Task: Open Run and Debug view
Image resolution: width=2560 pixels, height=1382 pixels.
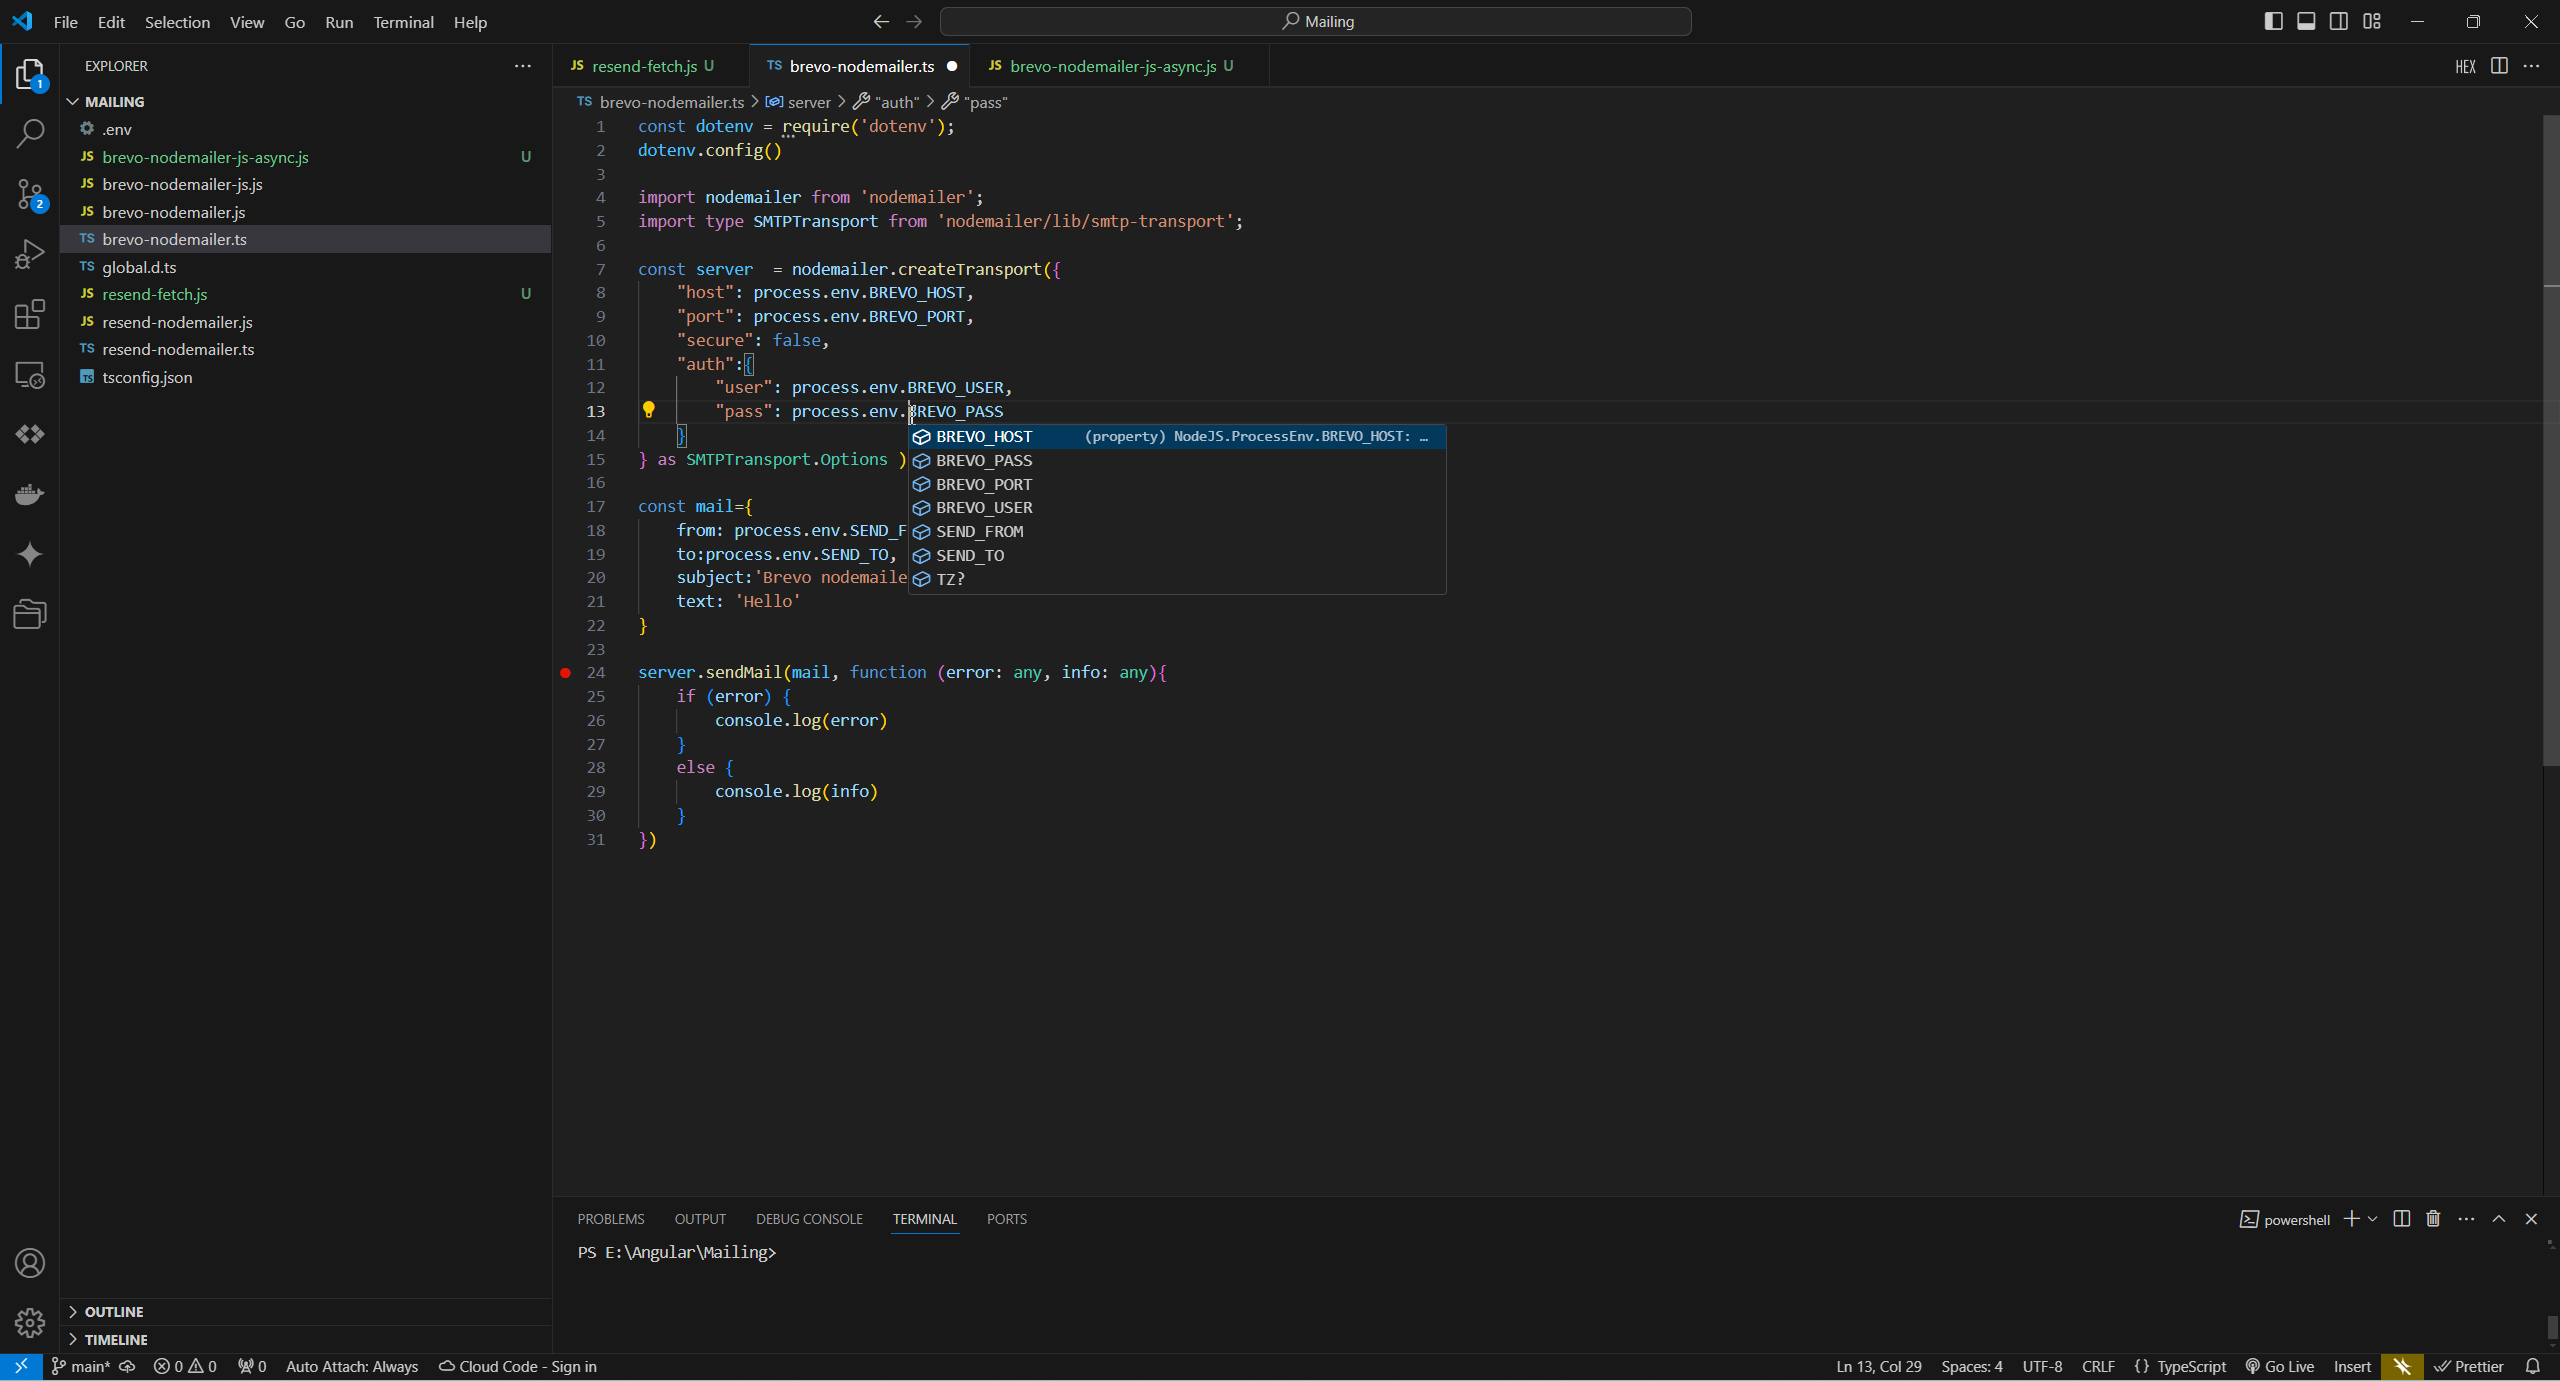Action: pos(30,254)
